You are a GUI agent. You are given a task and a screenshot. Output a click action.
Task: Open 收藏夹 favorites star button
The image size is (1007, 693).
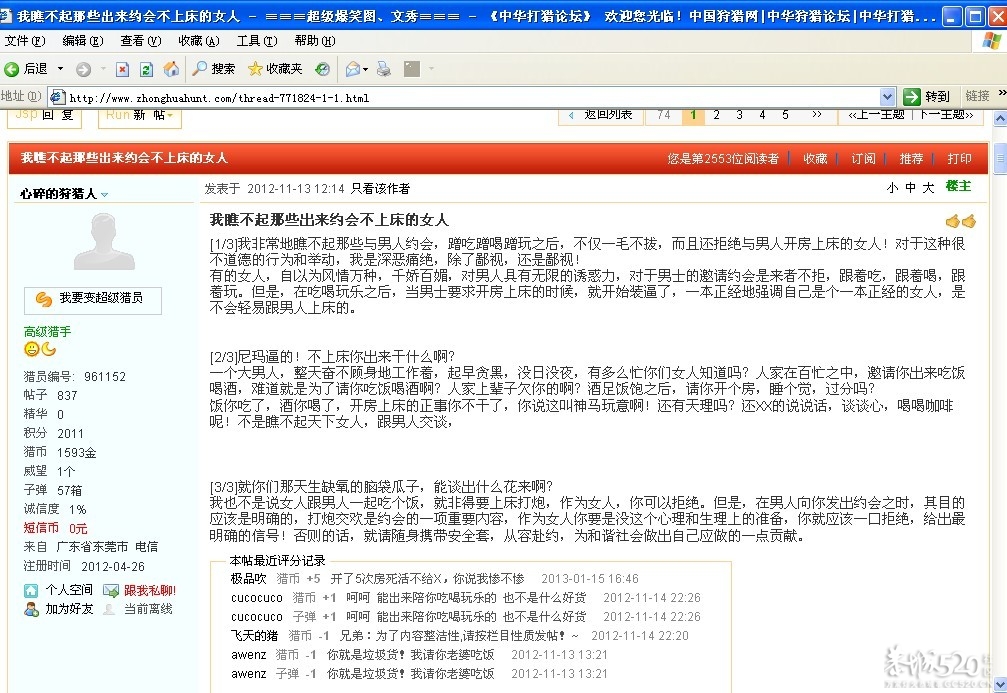275,69
